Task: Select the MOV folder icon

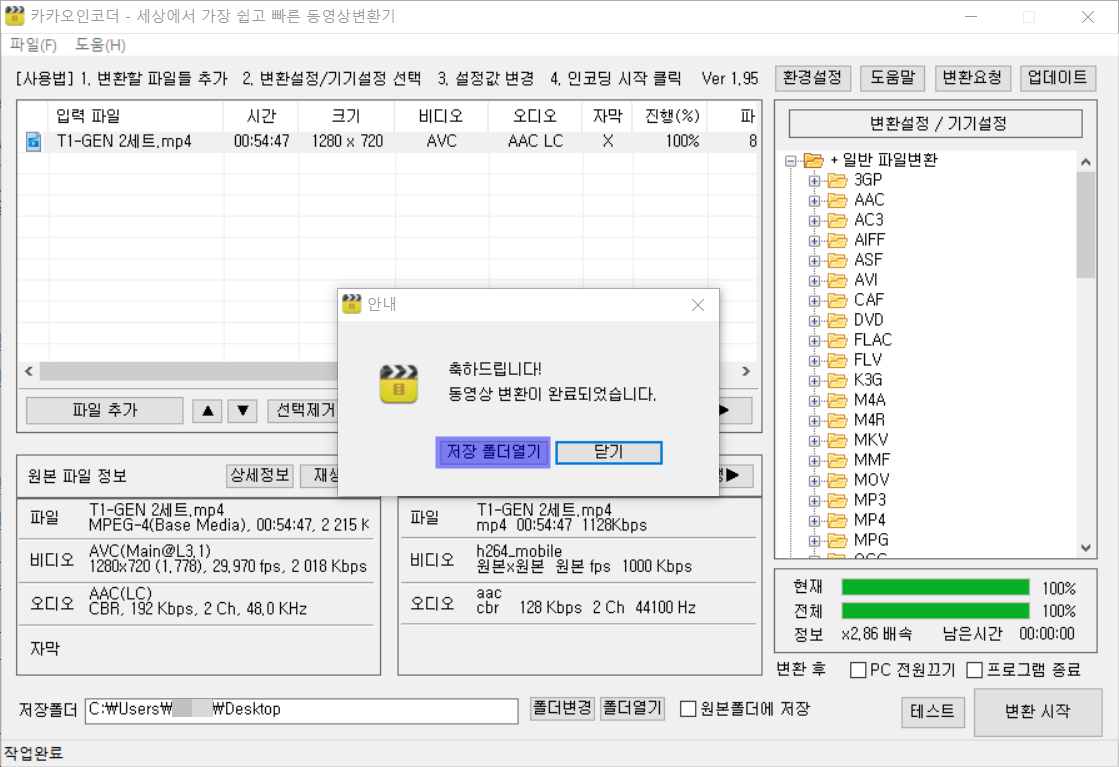Action: [x=837, y=480]
